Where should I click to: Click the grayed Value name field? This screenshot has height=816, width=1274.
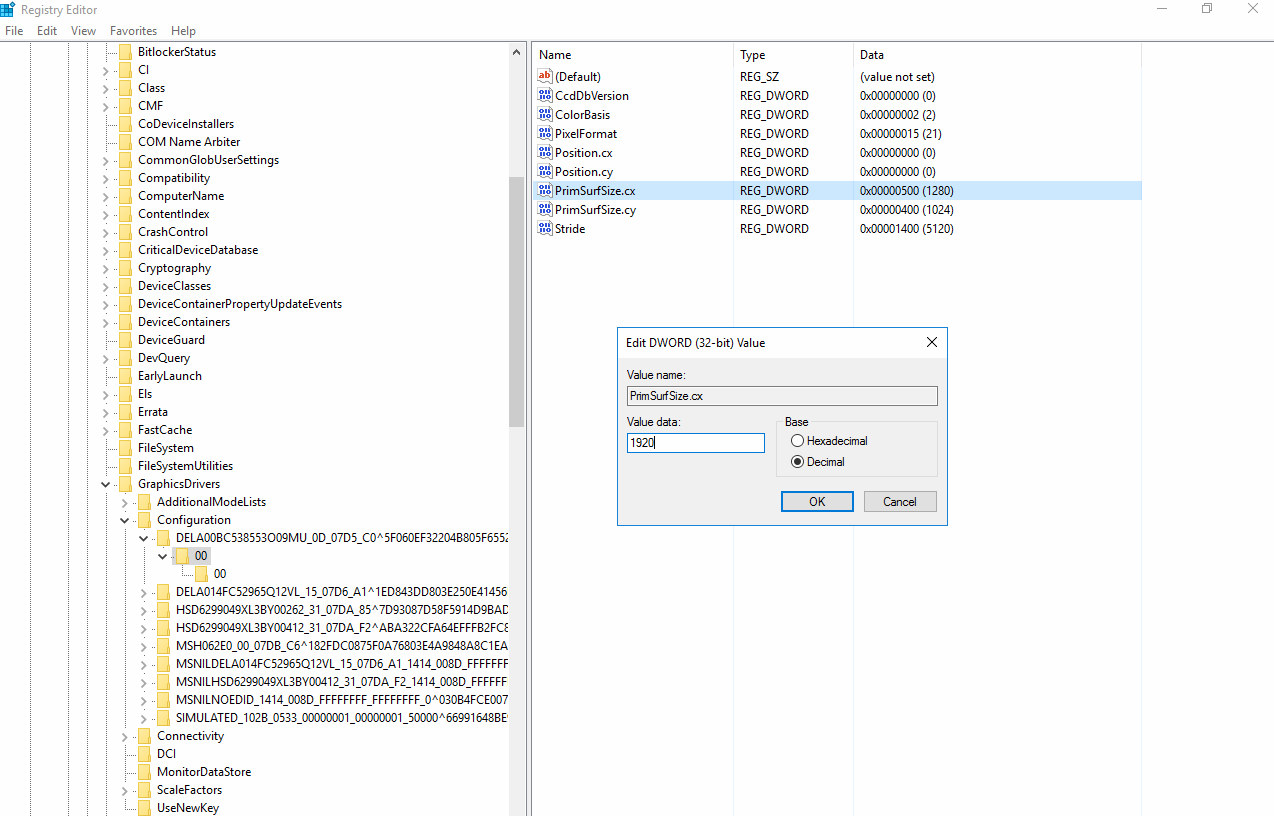coord(782,396)
